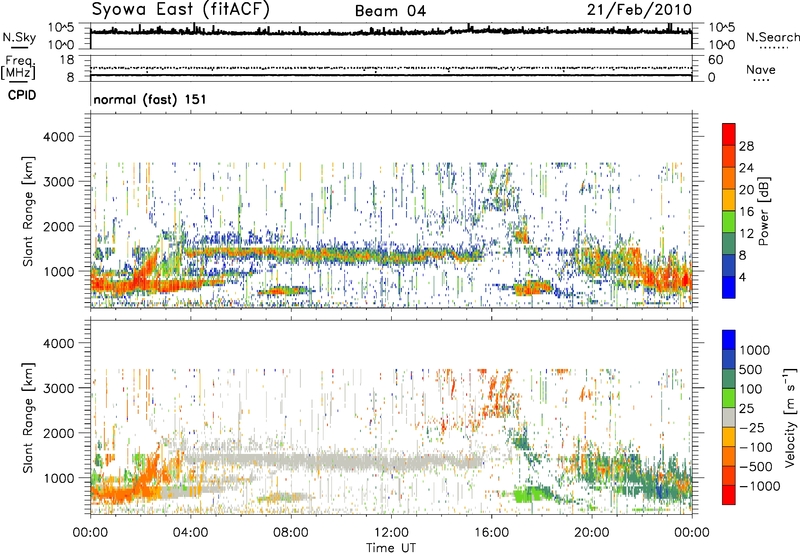Click the "normal (fast) 151" mode text

point(149,99)
